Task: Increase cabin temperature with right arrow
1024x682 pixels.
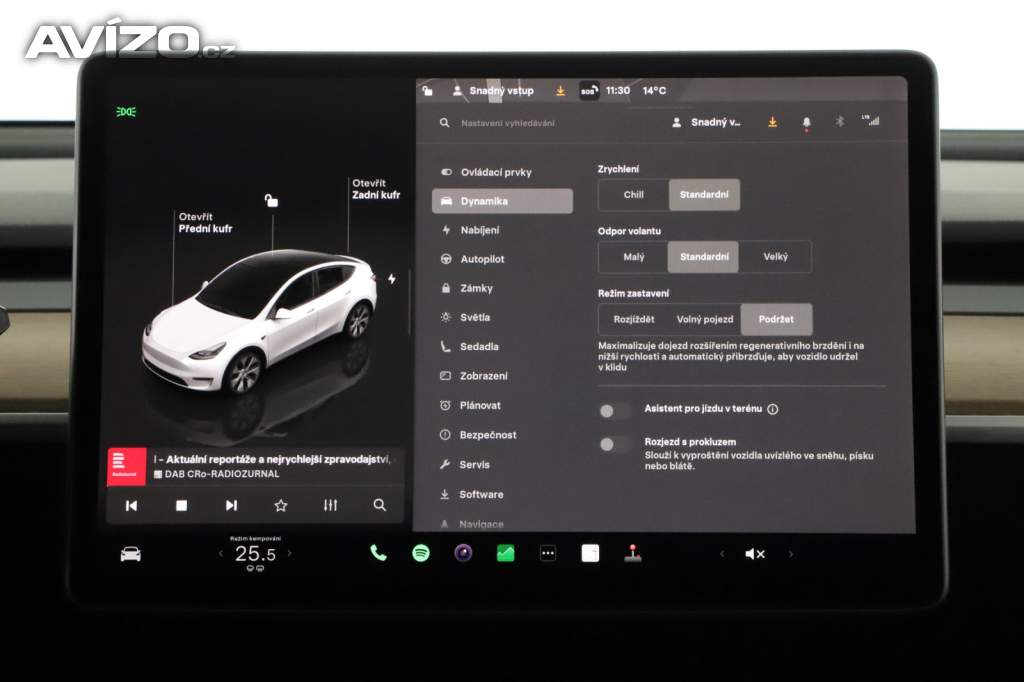Action: (290, 553)
